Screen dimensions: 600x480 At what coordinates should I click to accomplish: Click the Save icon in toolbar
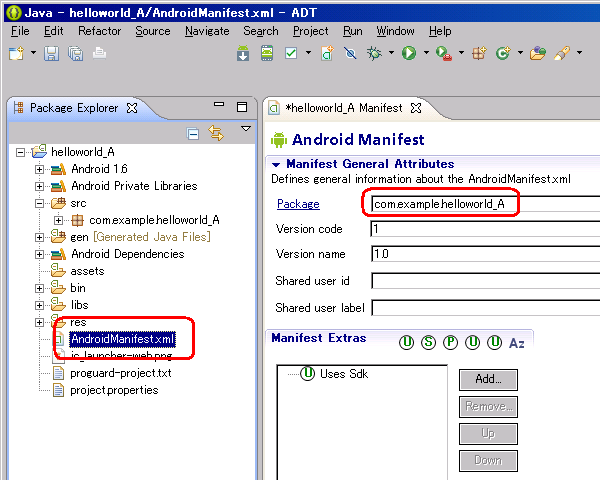51,53
